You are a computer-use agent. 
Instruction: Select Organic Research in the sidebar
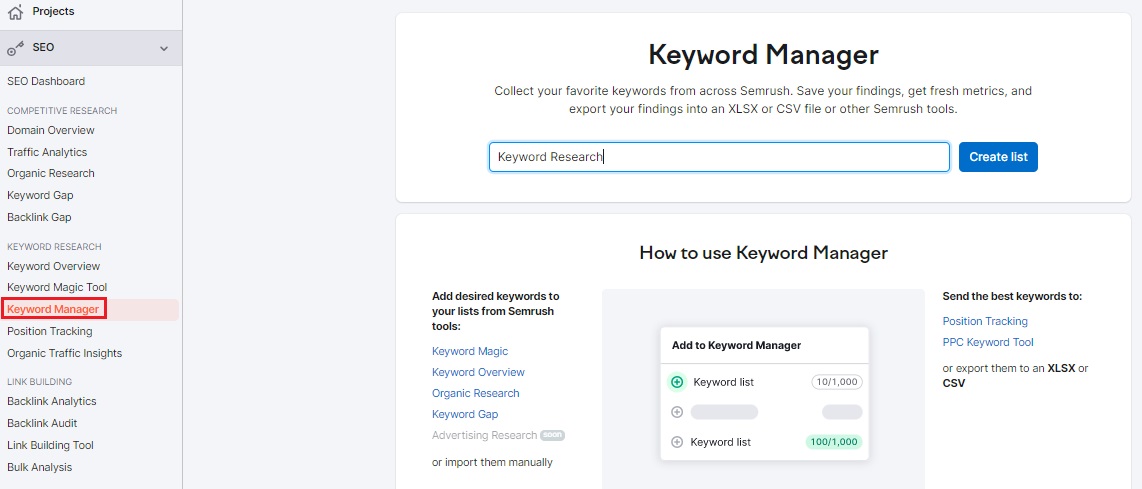51,173
